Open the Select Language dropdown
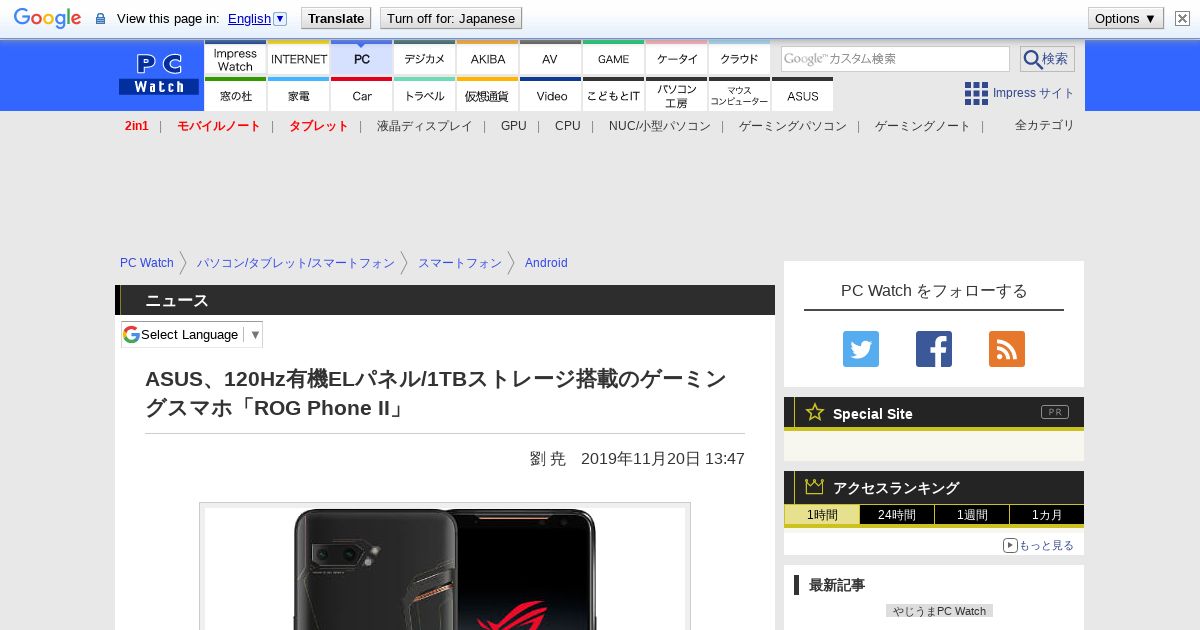Screen dimensions: 1200x630 tap(192, 334)
